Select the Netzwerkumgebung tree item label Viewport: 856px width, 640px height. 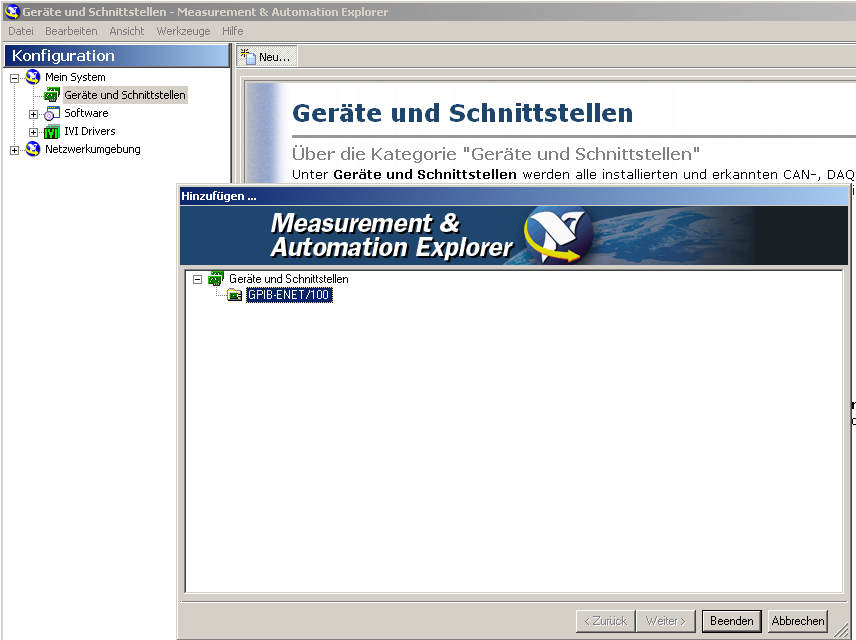click(93, 149)
